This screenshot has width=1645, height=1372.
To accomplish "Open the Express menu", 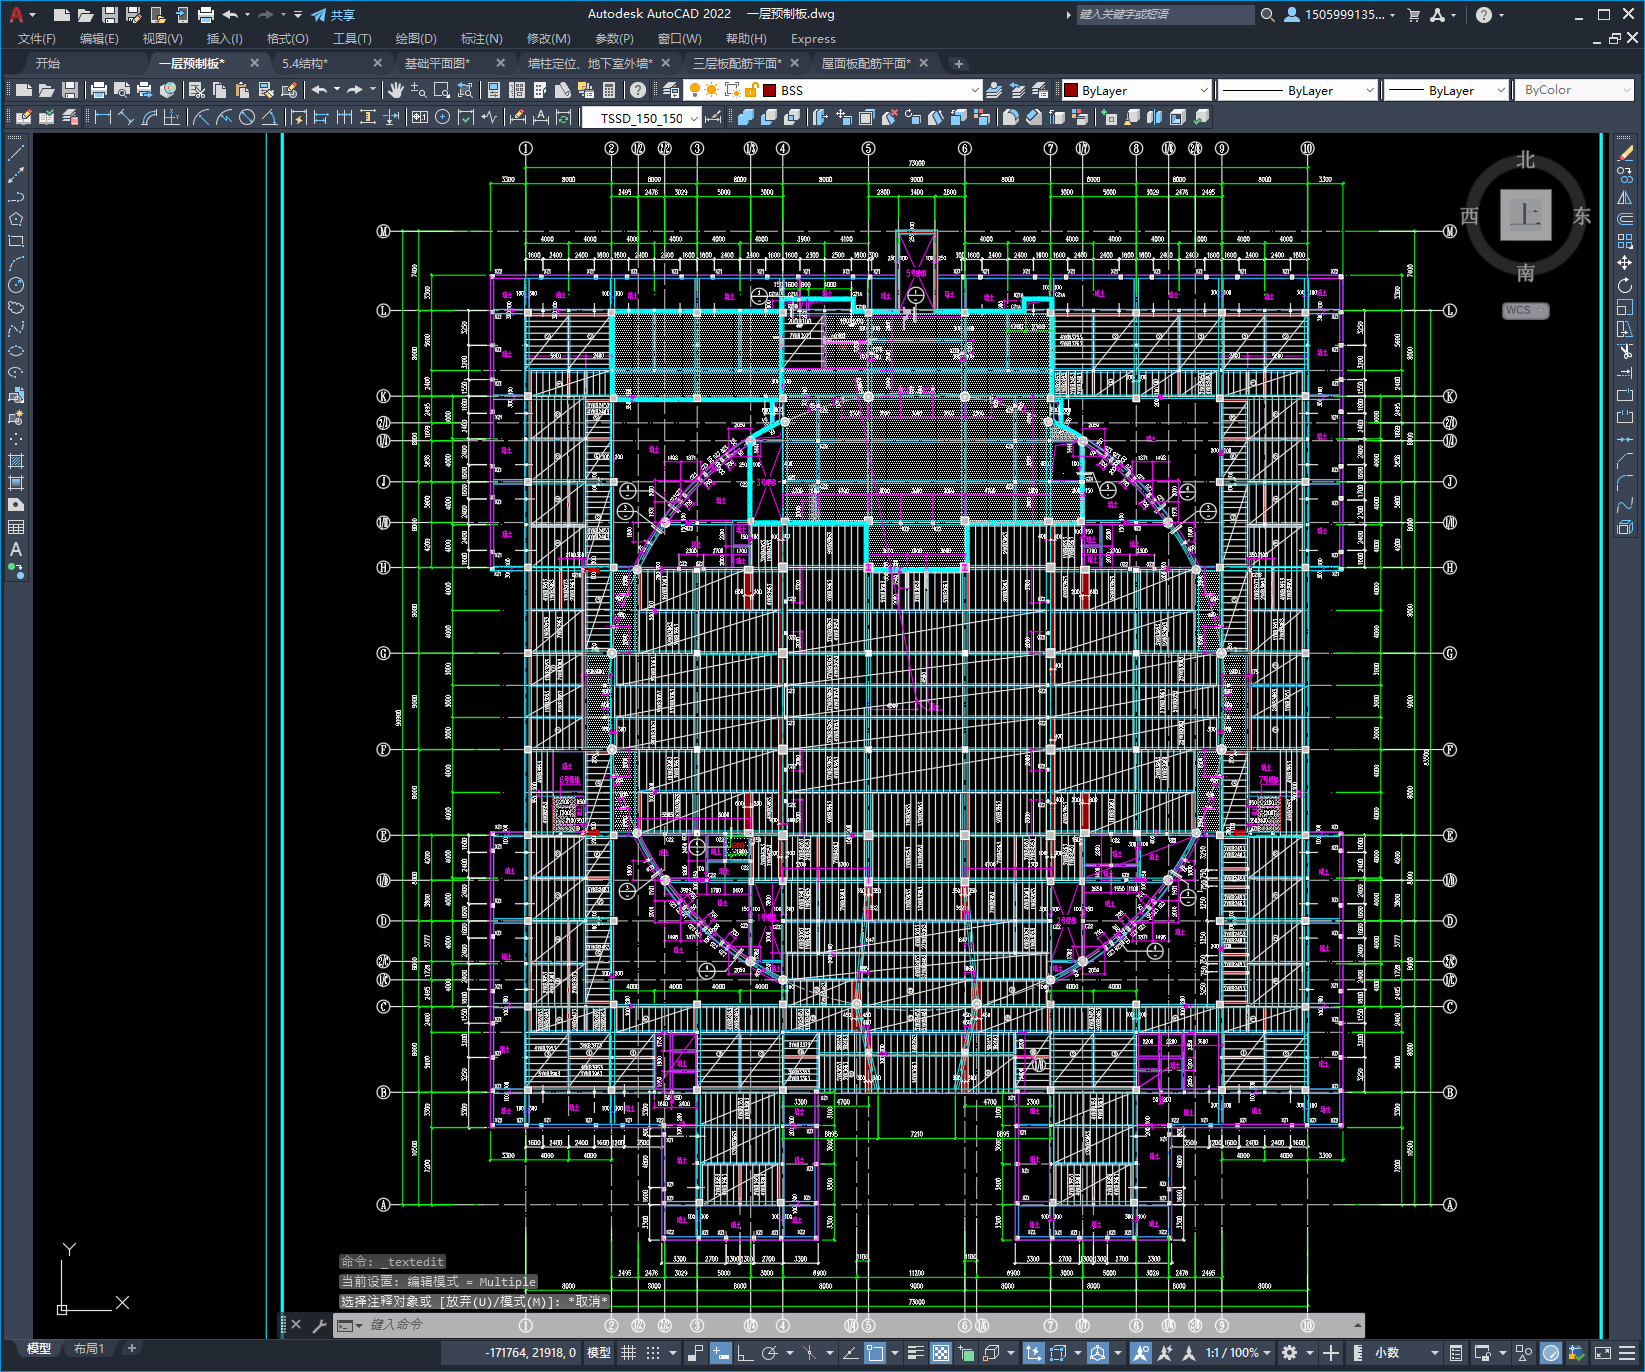I will [x=813, y=39].
